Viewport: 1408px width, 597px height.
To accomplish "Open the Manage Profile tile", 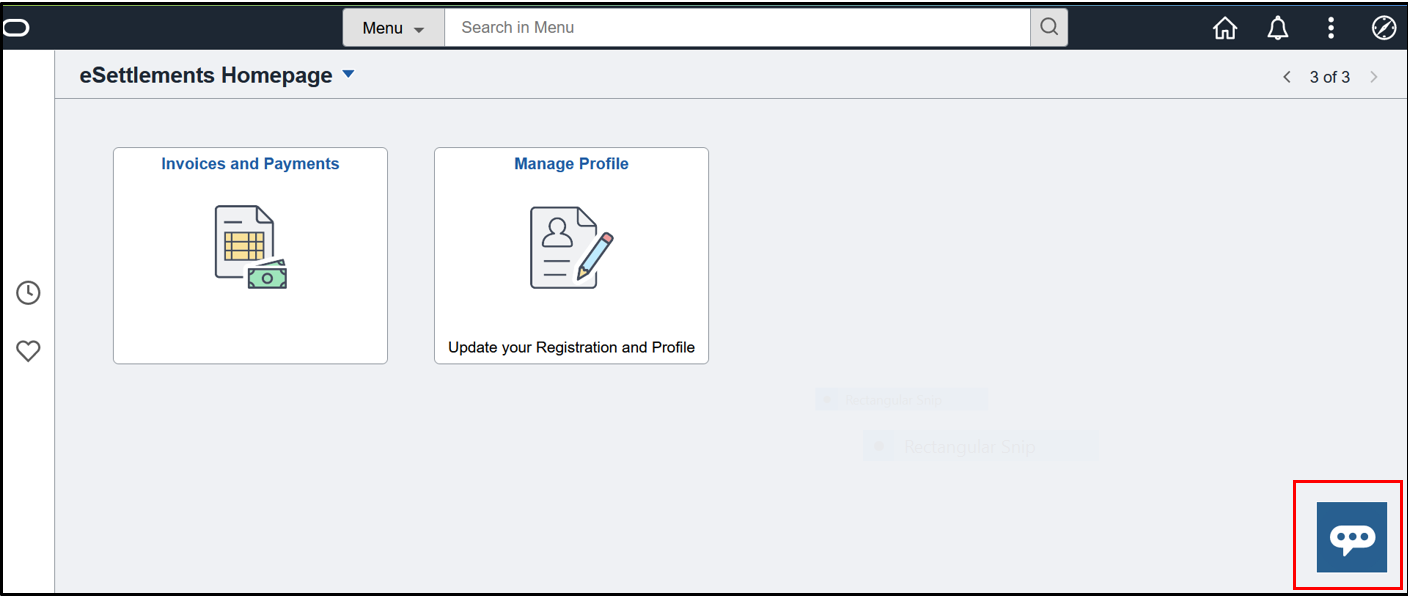I will point(571,256).
